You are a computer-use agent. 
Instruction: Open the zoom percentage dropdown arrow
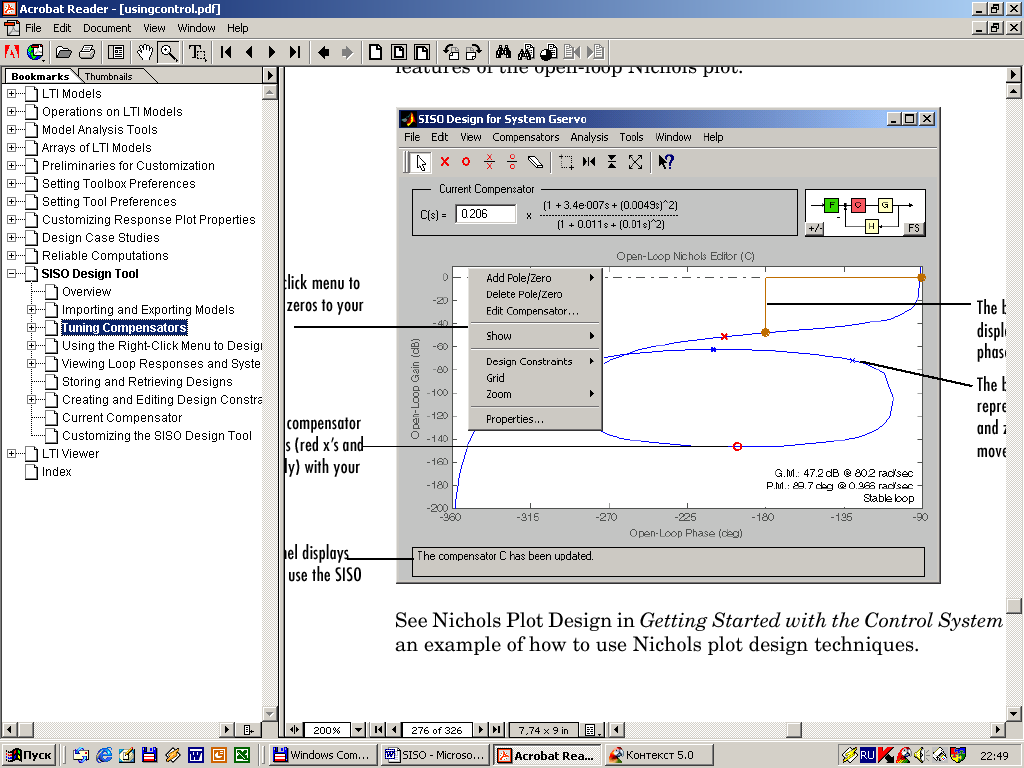coord(359,729)
